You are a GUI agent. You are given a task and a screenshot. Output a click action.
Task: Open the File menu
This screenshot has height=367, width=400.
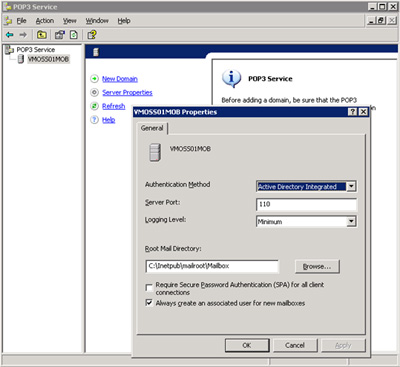click(x=21, y=21)
